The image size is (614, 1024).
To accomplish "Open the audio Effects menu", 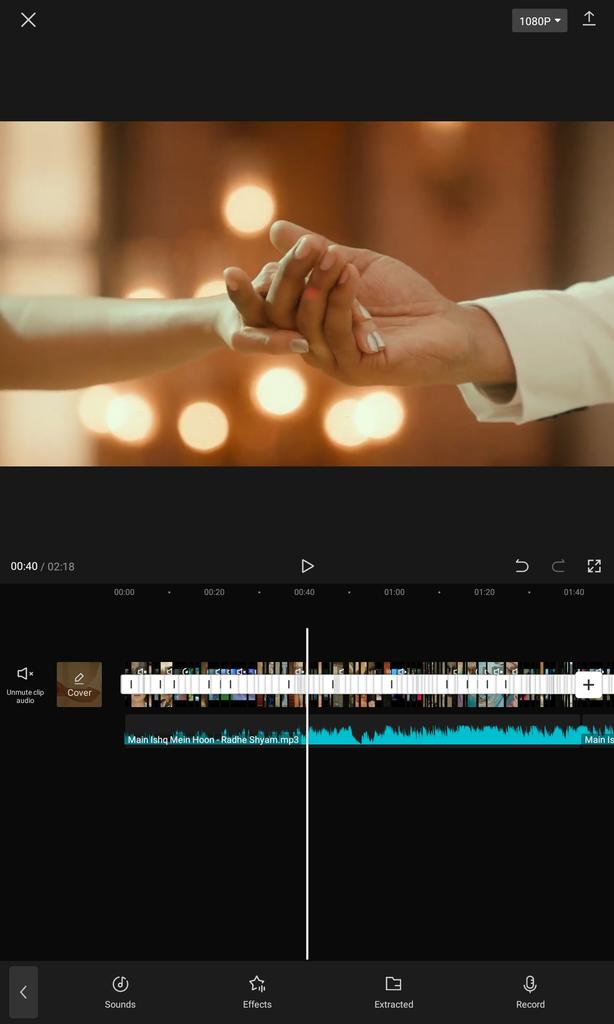I will point(257,992).
